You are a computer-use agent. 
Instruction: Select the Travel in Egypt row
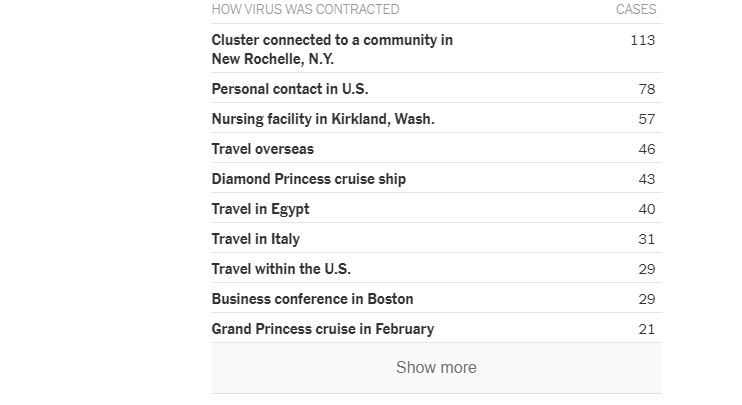point(261,209)
